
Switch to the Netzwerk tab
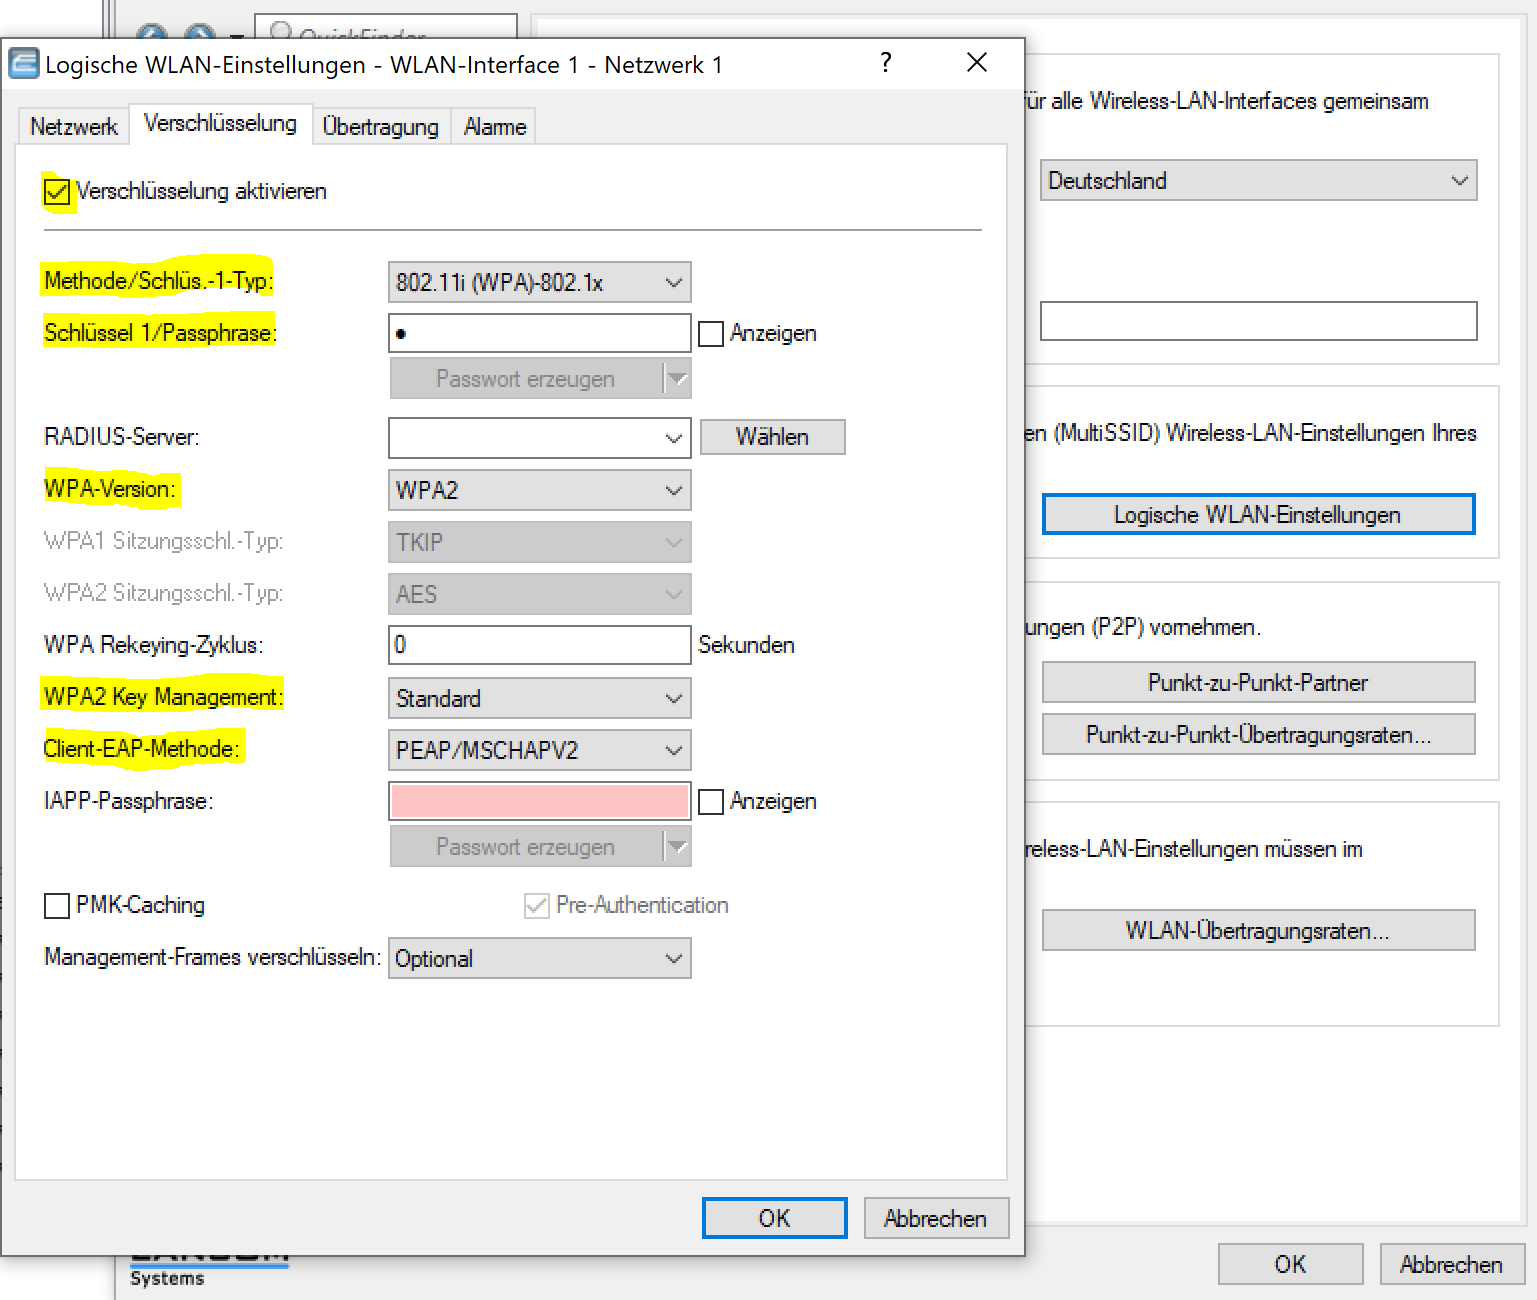[74, 127]
